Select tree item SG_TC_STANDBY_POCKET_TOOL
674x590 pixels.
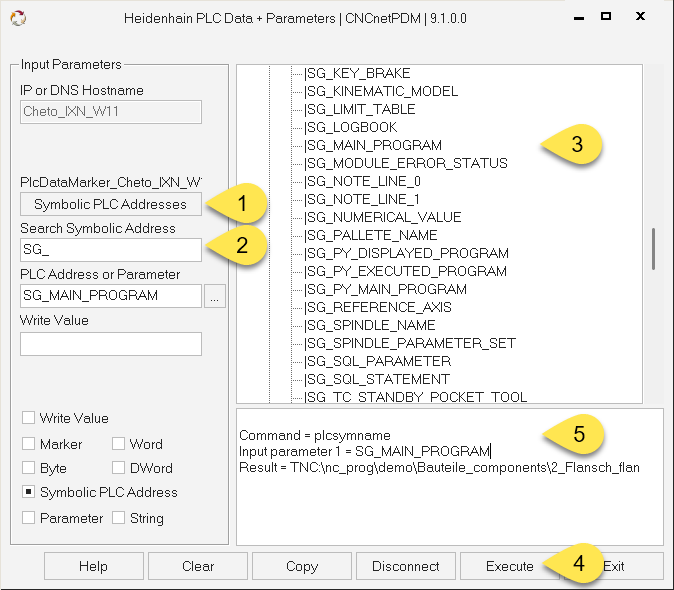pos(415,397)
